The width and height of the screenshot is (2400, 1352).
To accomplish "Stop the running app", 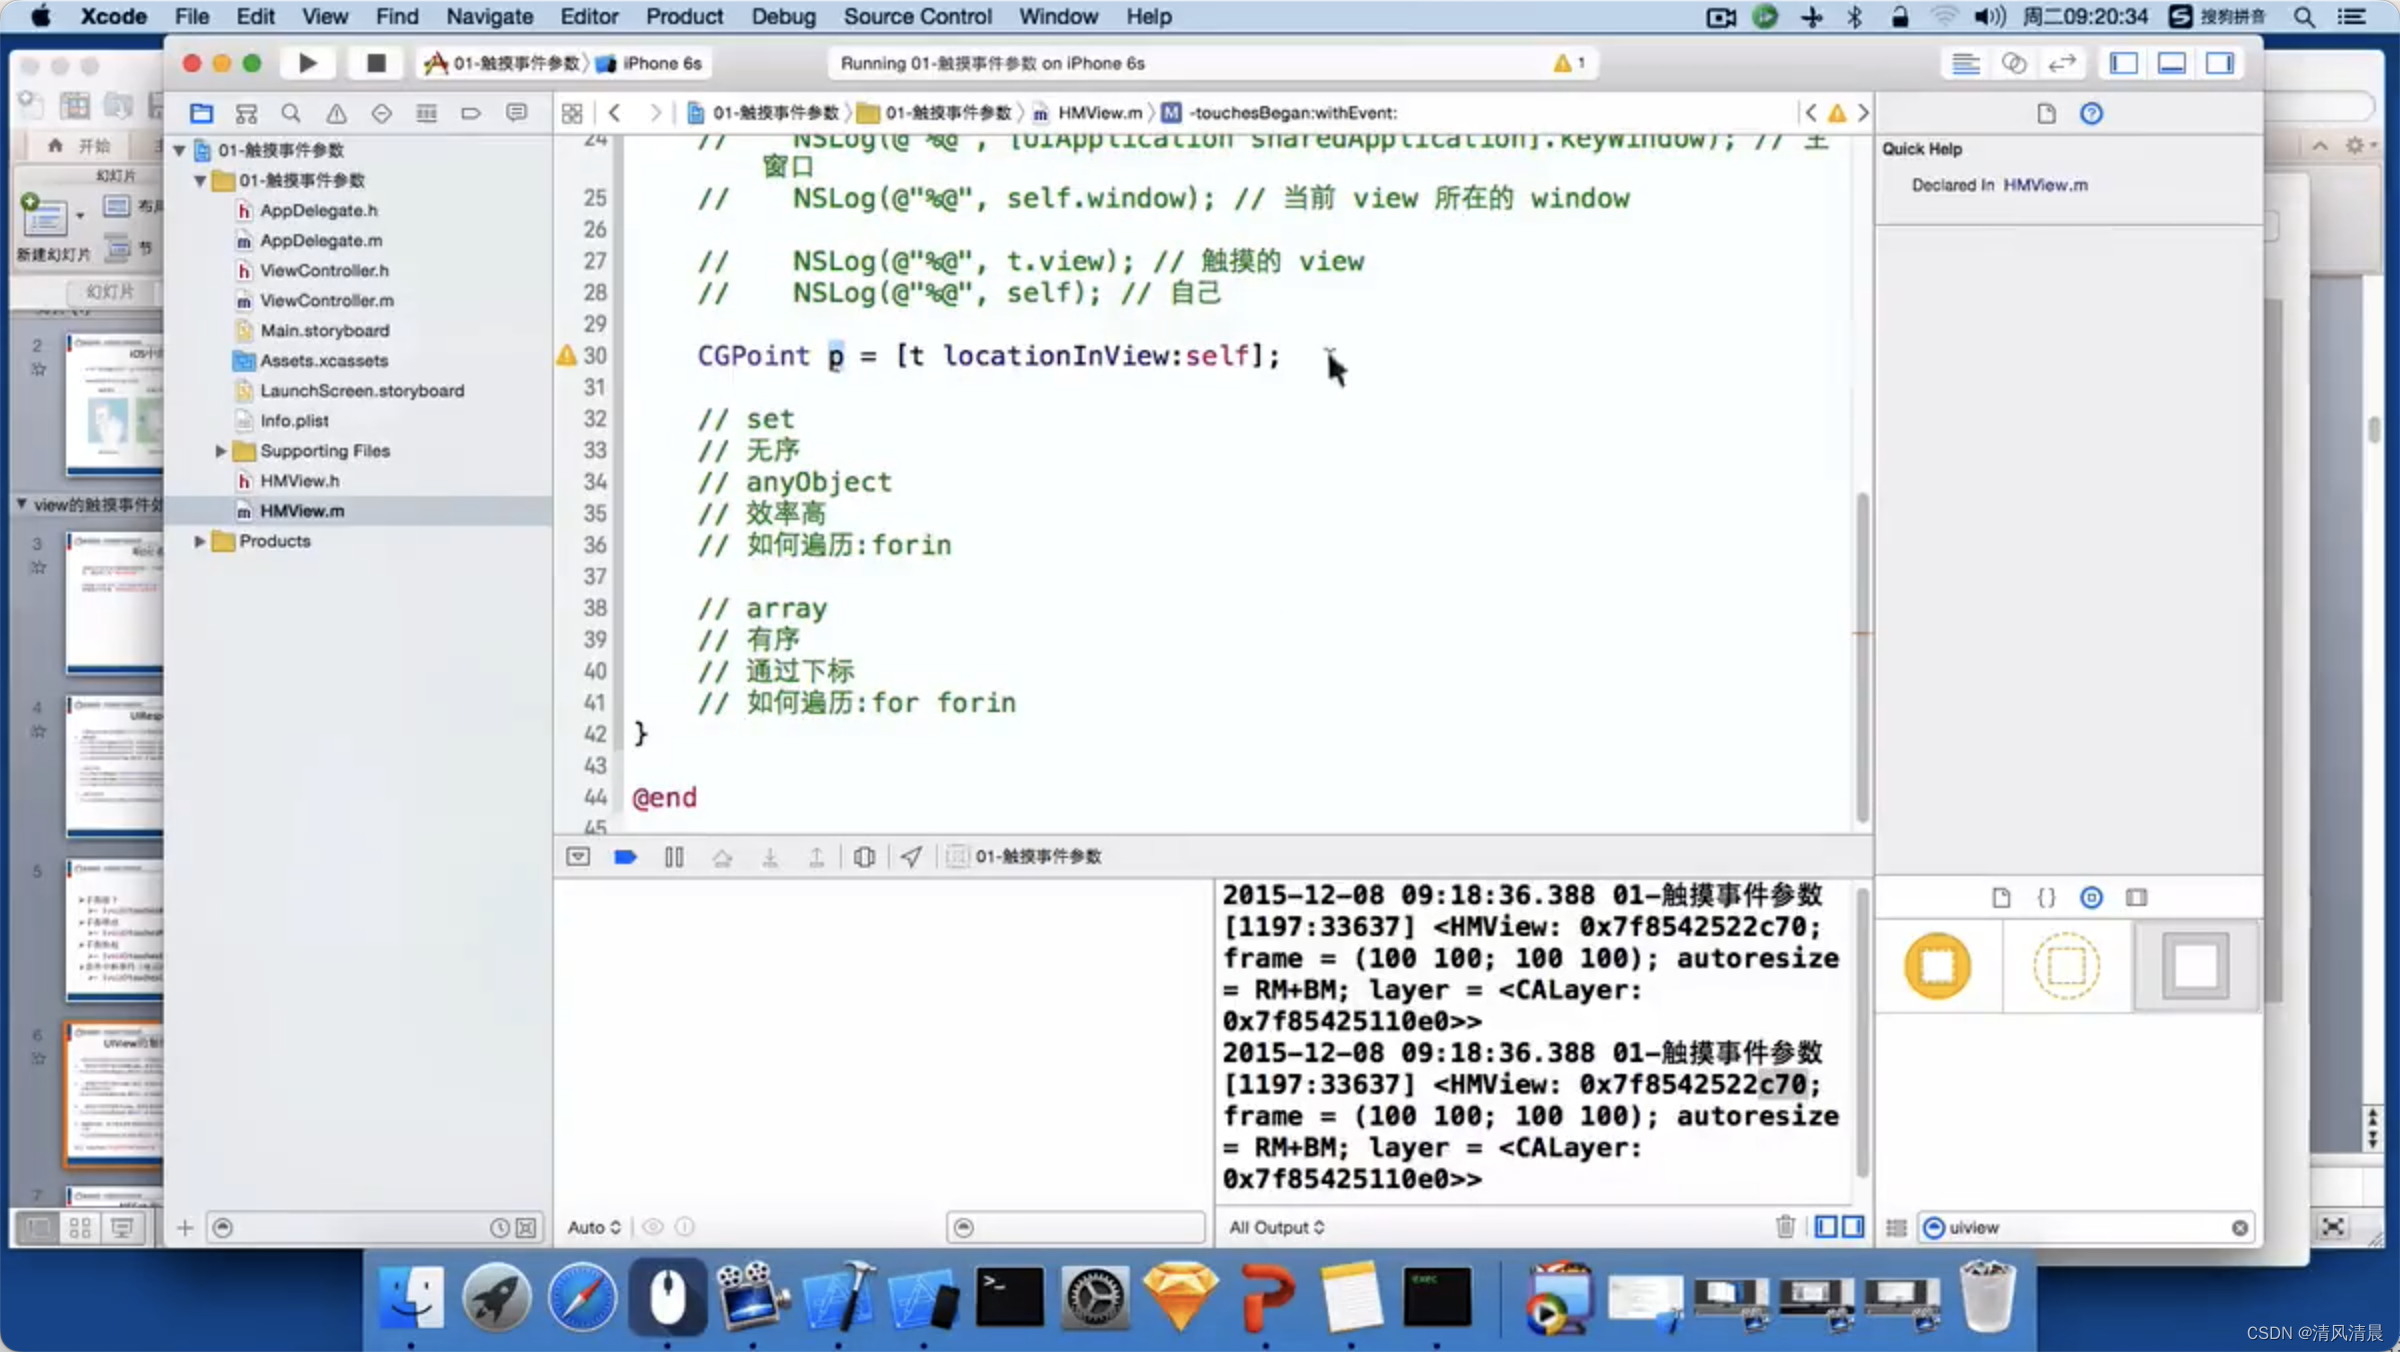I will click(x=376, y=63).
